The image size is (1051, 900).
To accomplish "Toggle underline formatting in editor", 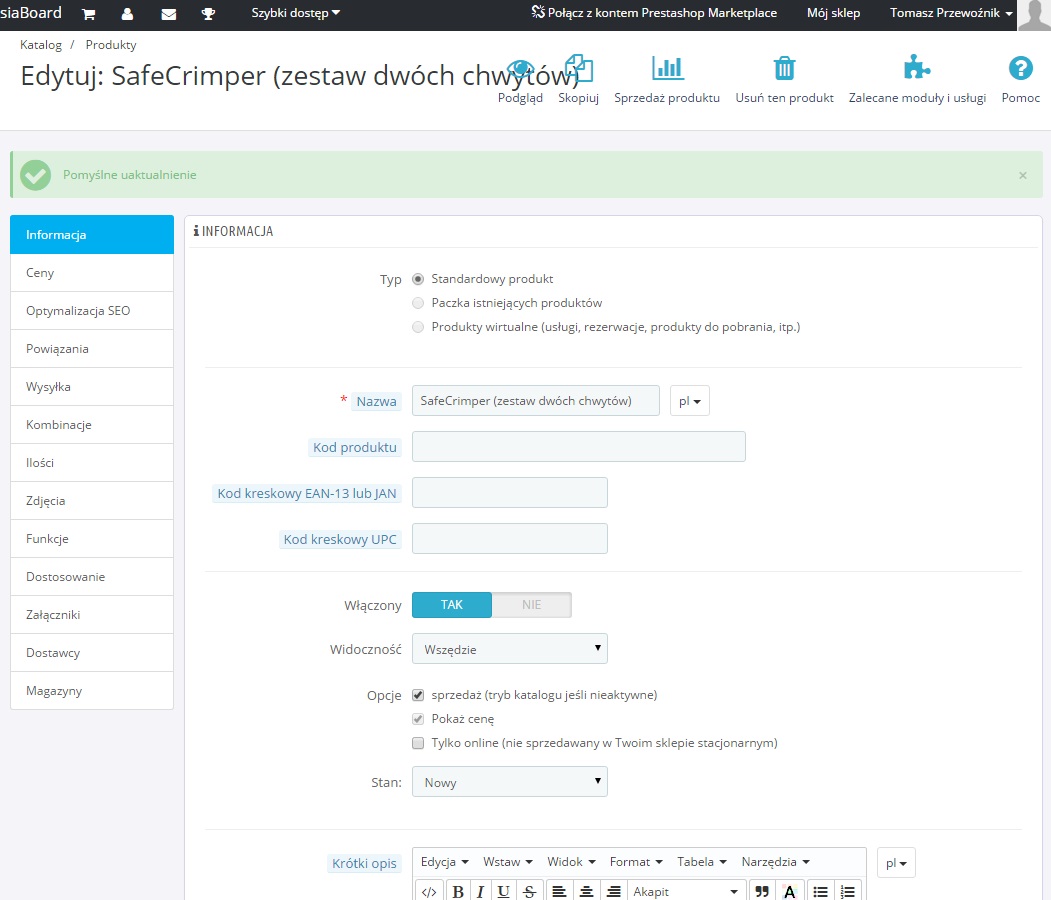I will click(x=503, y=891).
